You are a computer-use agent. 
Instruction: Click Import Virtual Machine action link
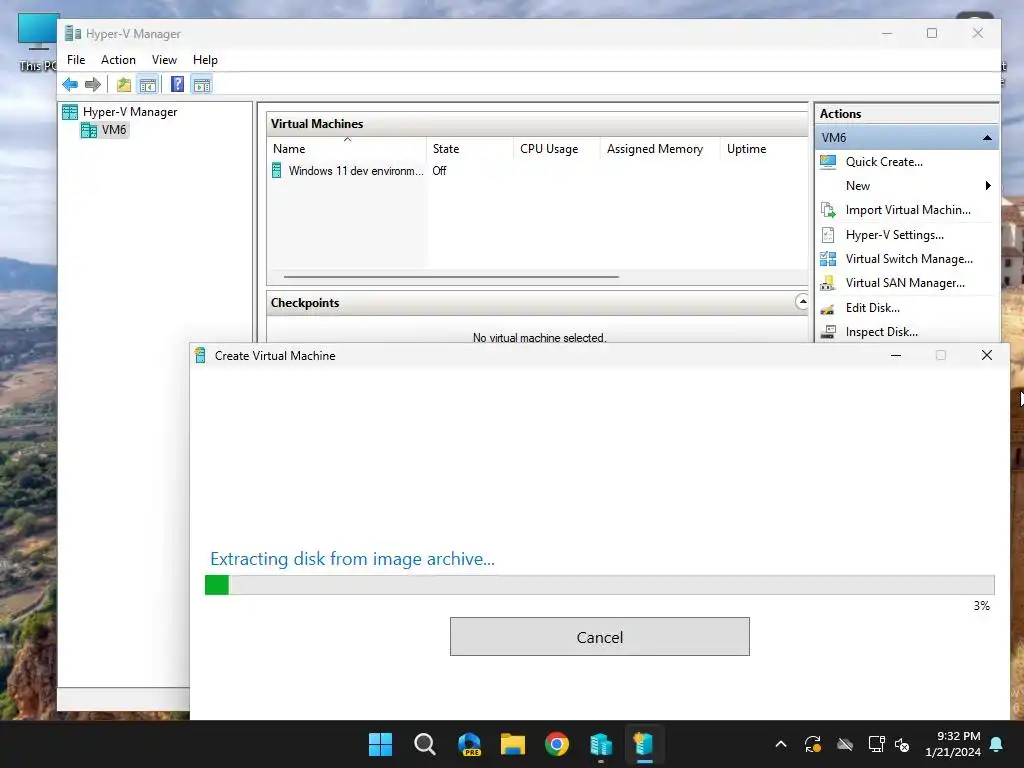(x=908, y=210)
